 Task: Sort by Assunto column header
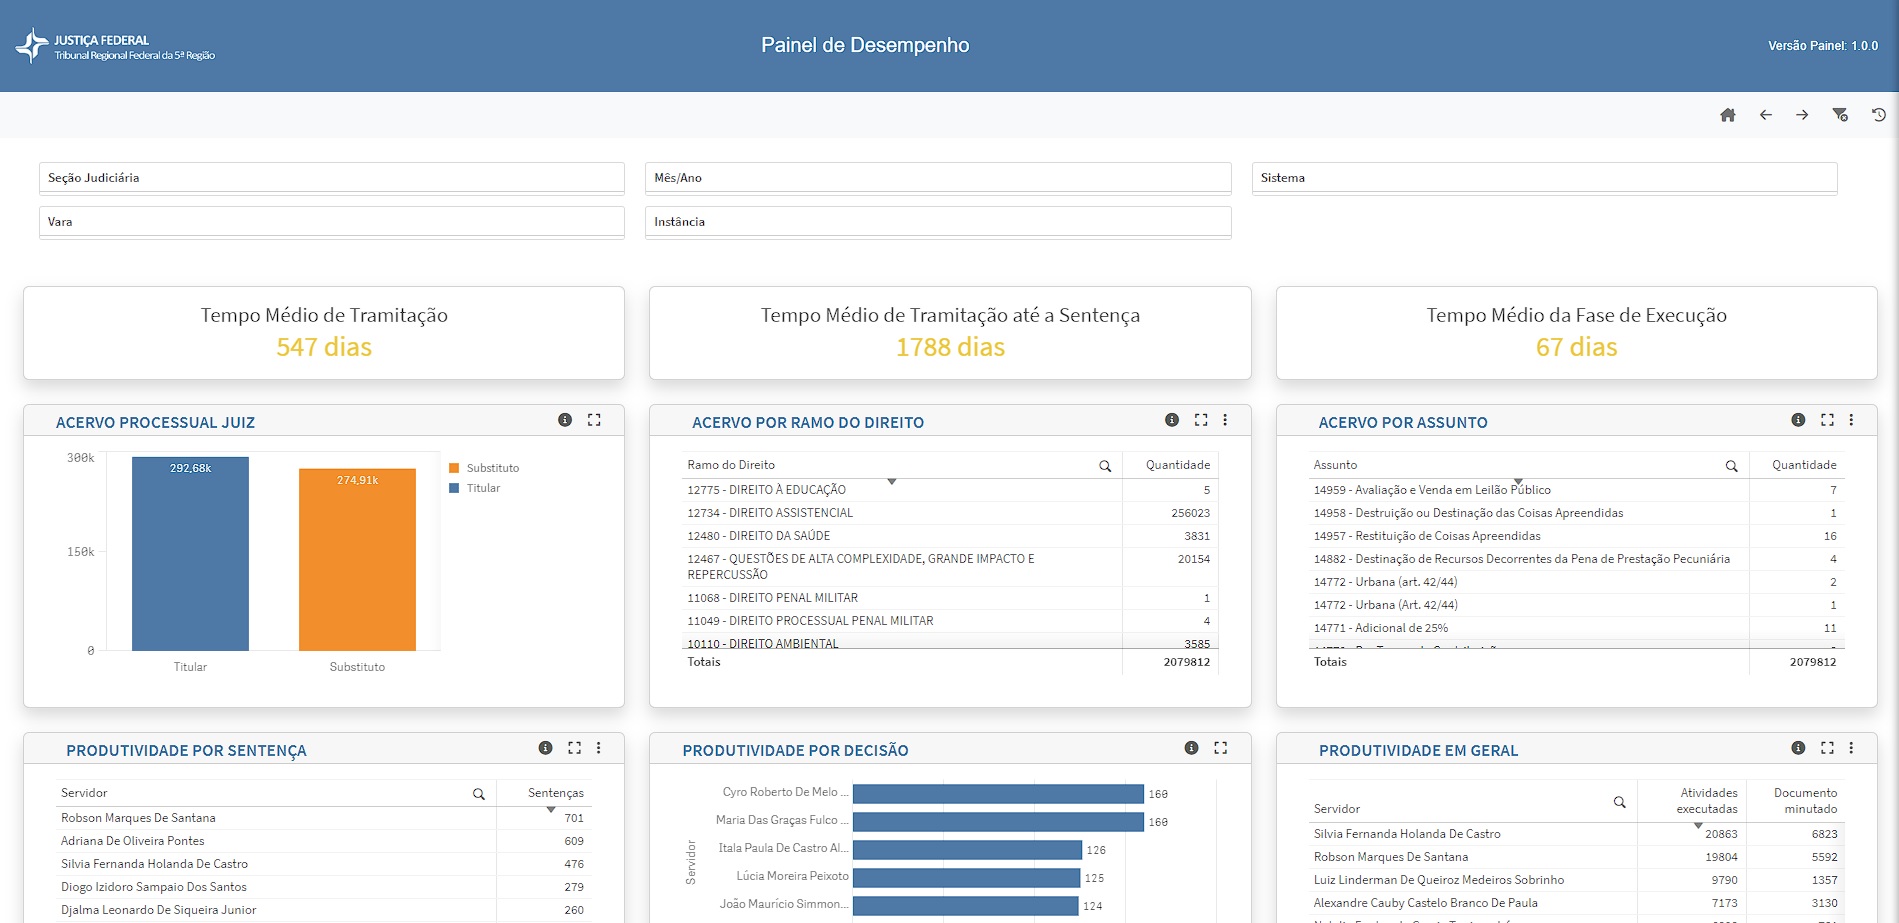coord(1335,465)
